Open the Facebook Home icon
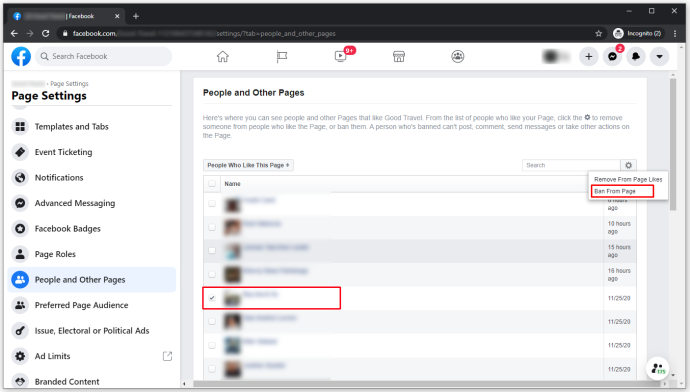The height and width of the screenshot is (392, 690). coord(223,56)
